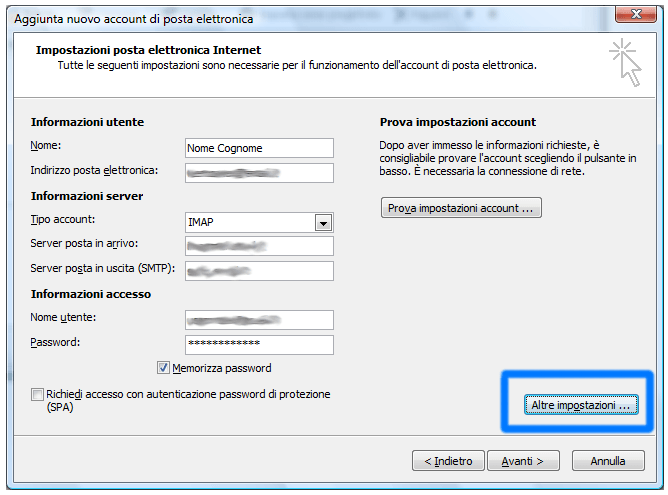Go back with Indietro button
668x495 pixels.
448,461
